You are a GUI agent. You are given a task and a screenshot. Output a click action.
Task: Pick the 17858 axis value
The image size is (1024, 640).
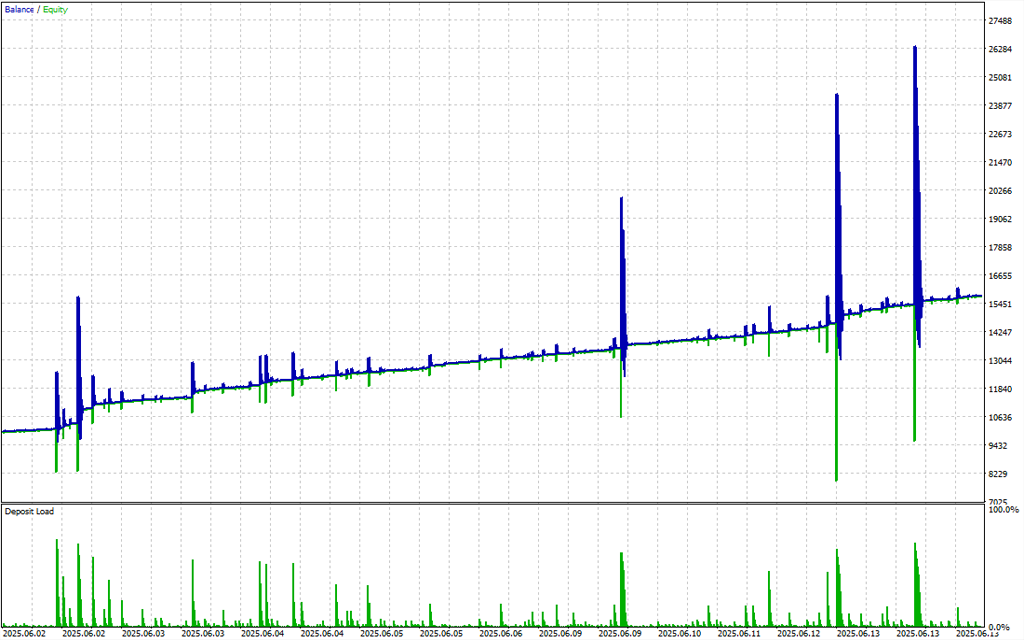pyautogui.click(x=1001, y=248)
